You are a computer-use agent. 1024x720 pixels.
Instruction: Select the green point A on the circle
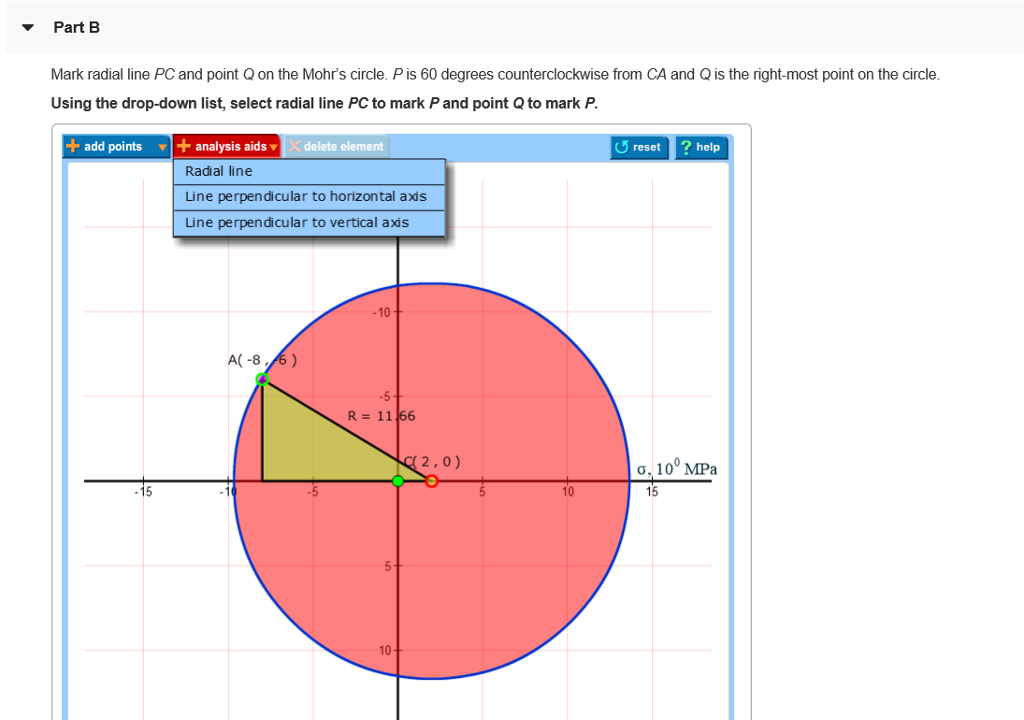(262, 378)
